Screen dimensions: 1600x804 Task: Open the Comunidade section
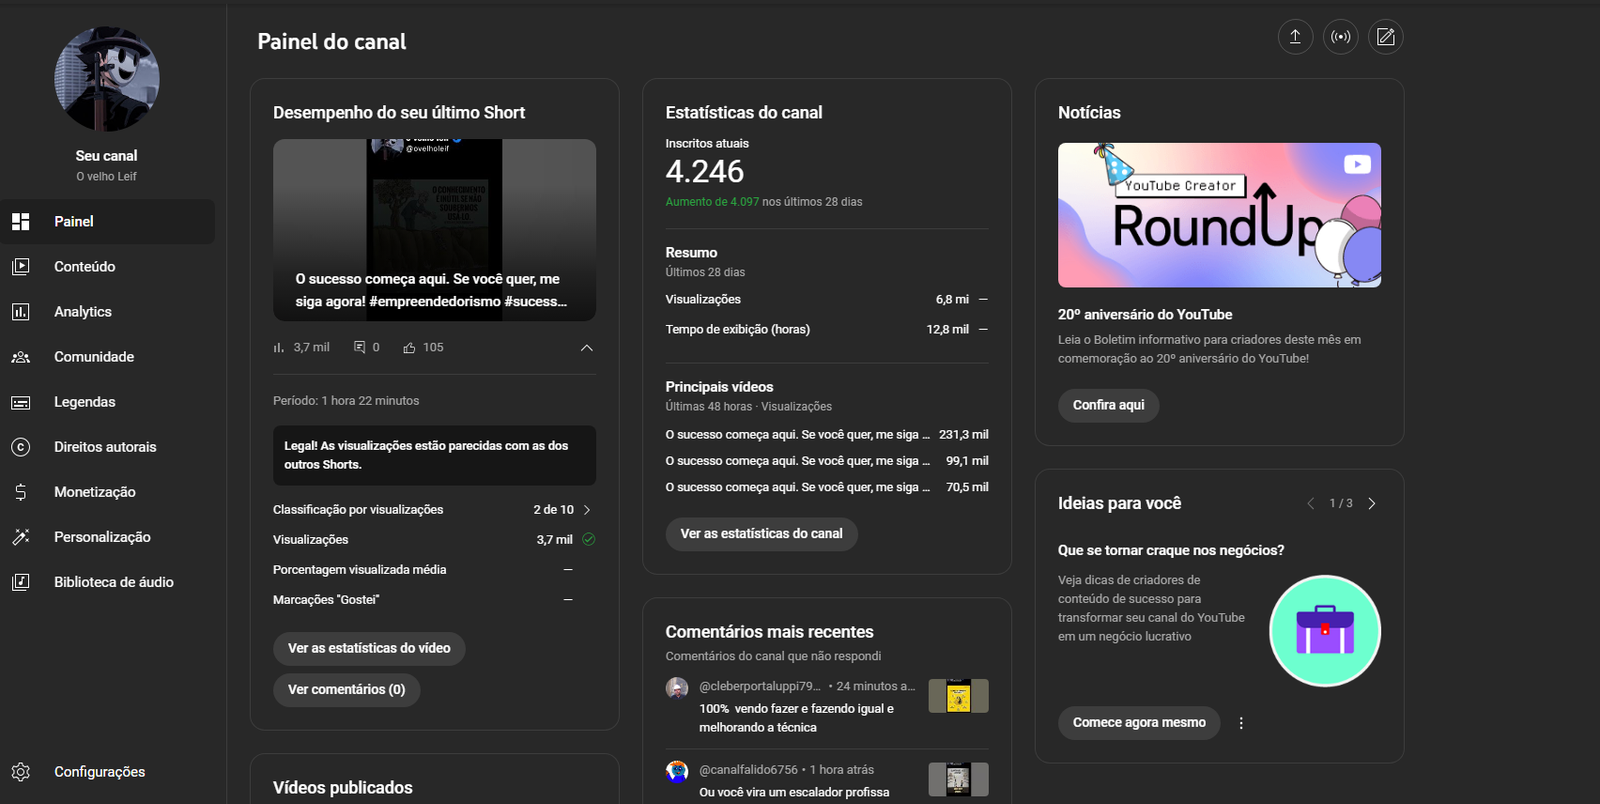(x=107, y=356)
